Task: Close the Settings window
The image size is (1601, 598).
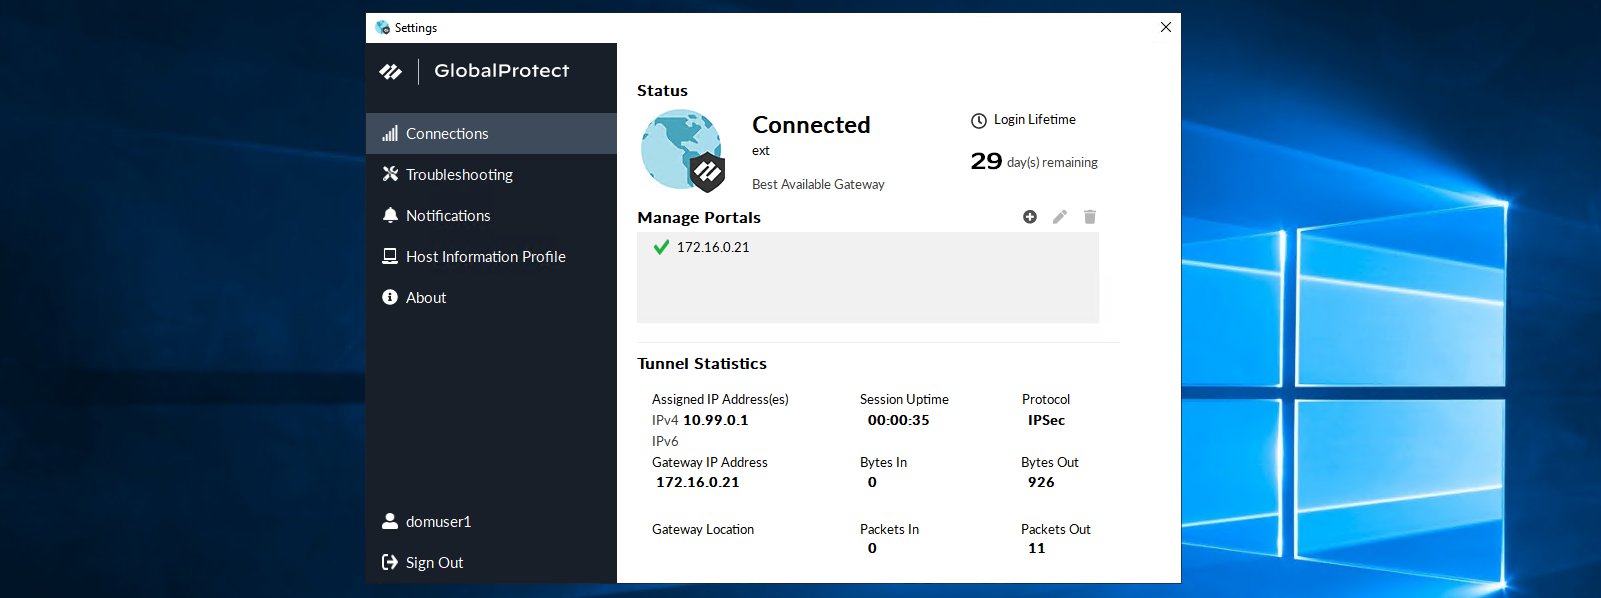Action: pyautogui.click(x=1165, y=27)
